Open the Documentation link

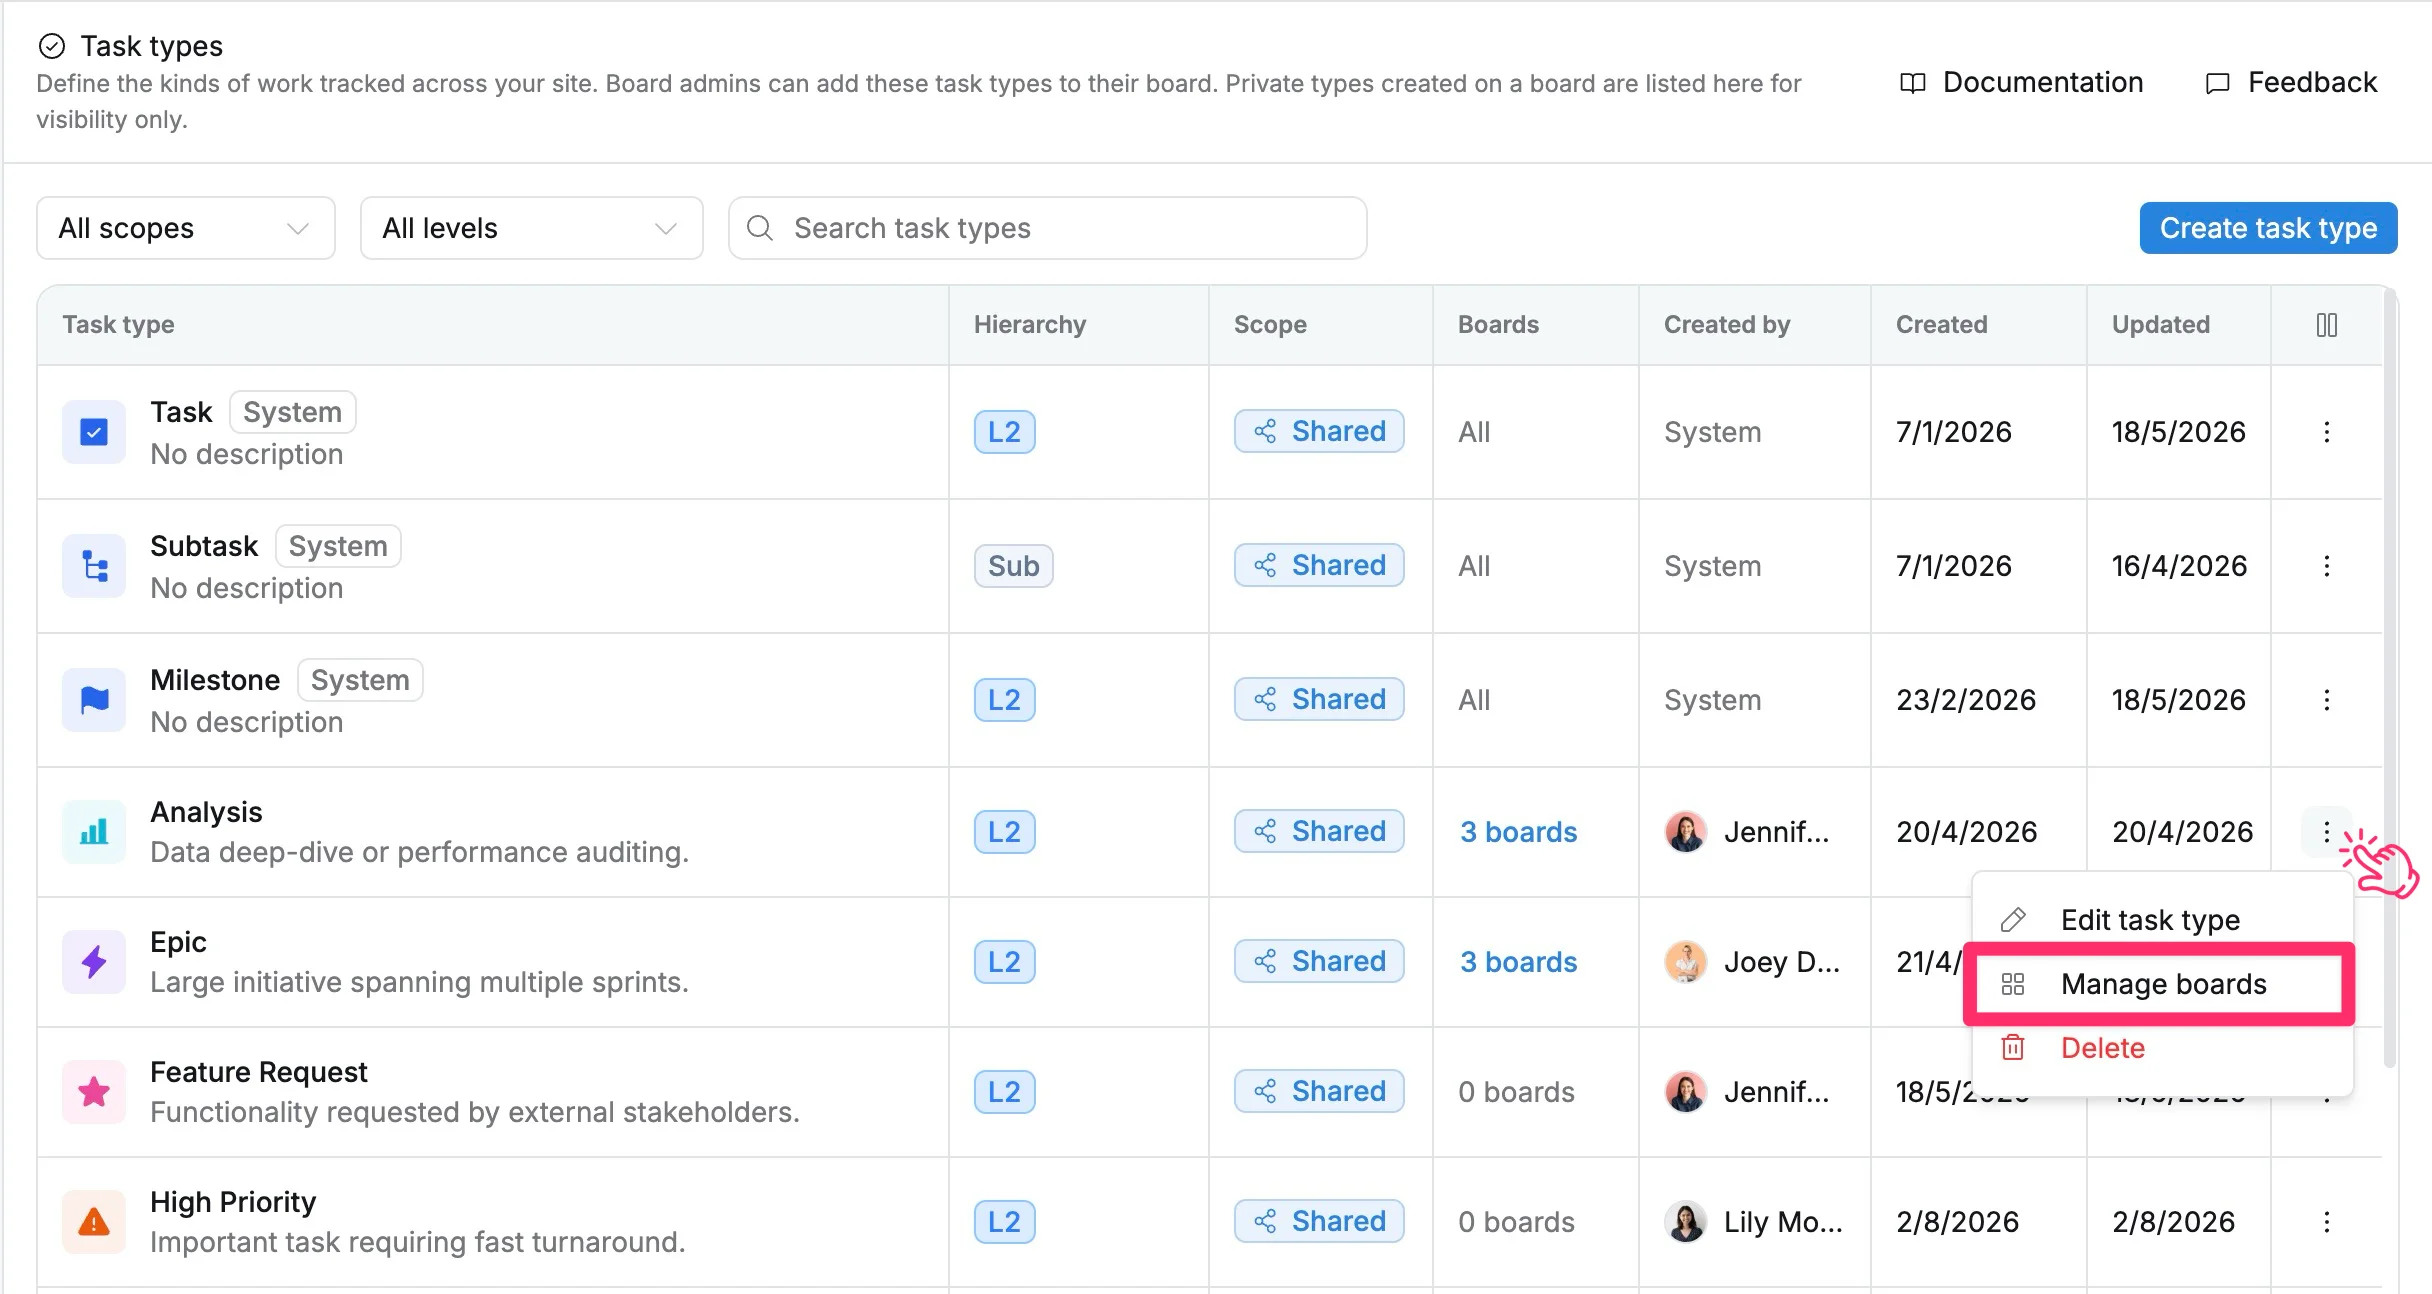click(2021, 82)
